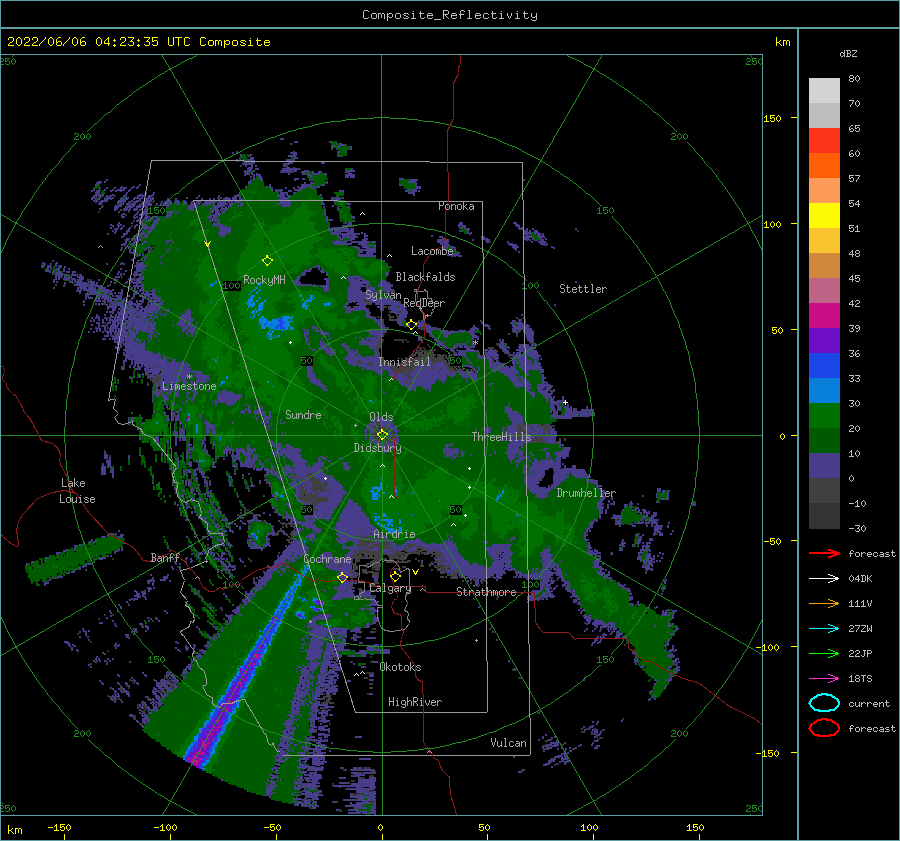This screenshot has width=900, height=841.
Task: Click the RockyMH label
Action: pyautogui.click(x=264, y=280)
